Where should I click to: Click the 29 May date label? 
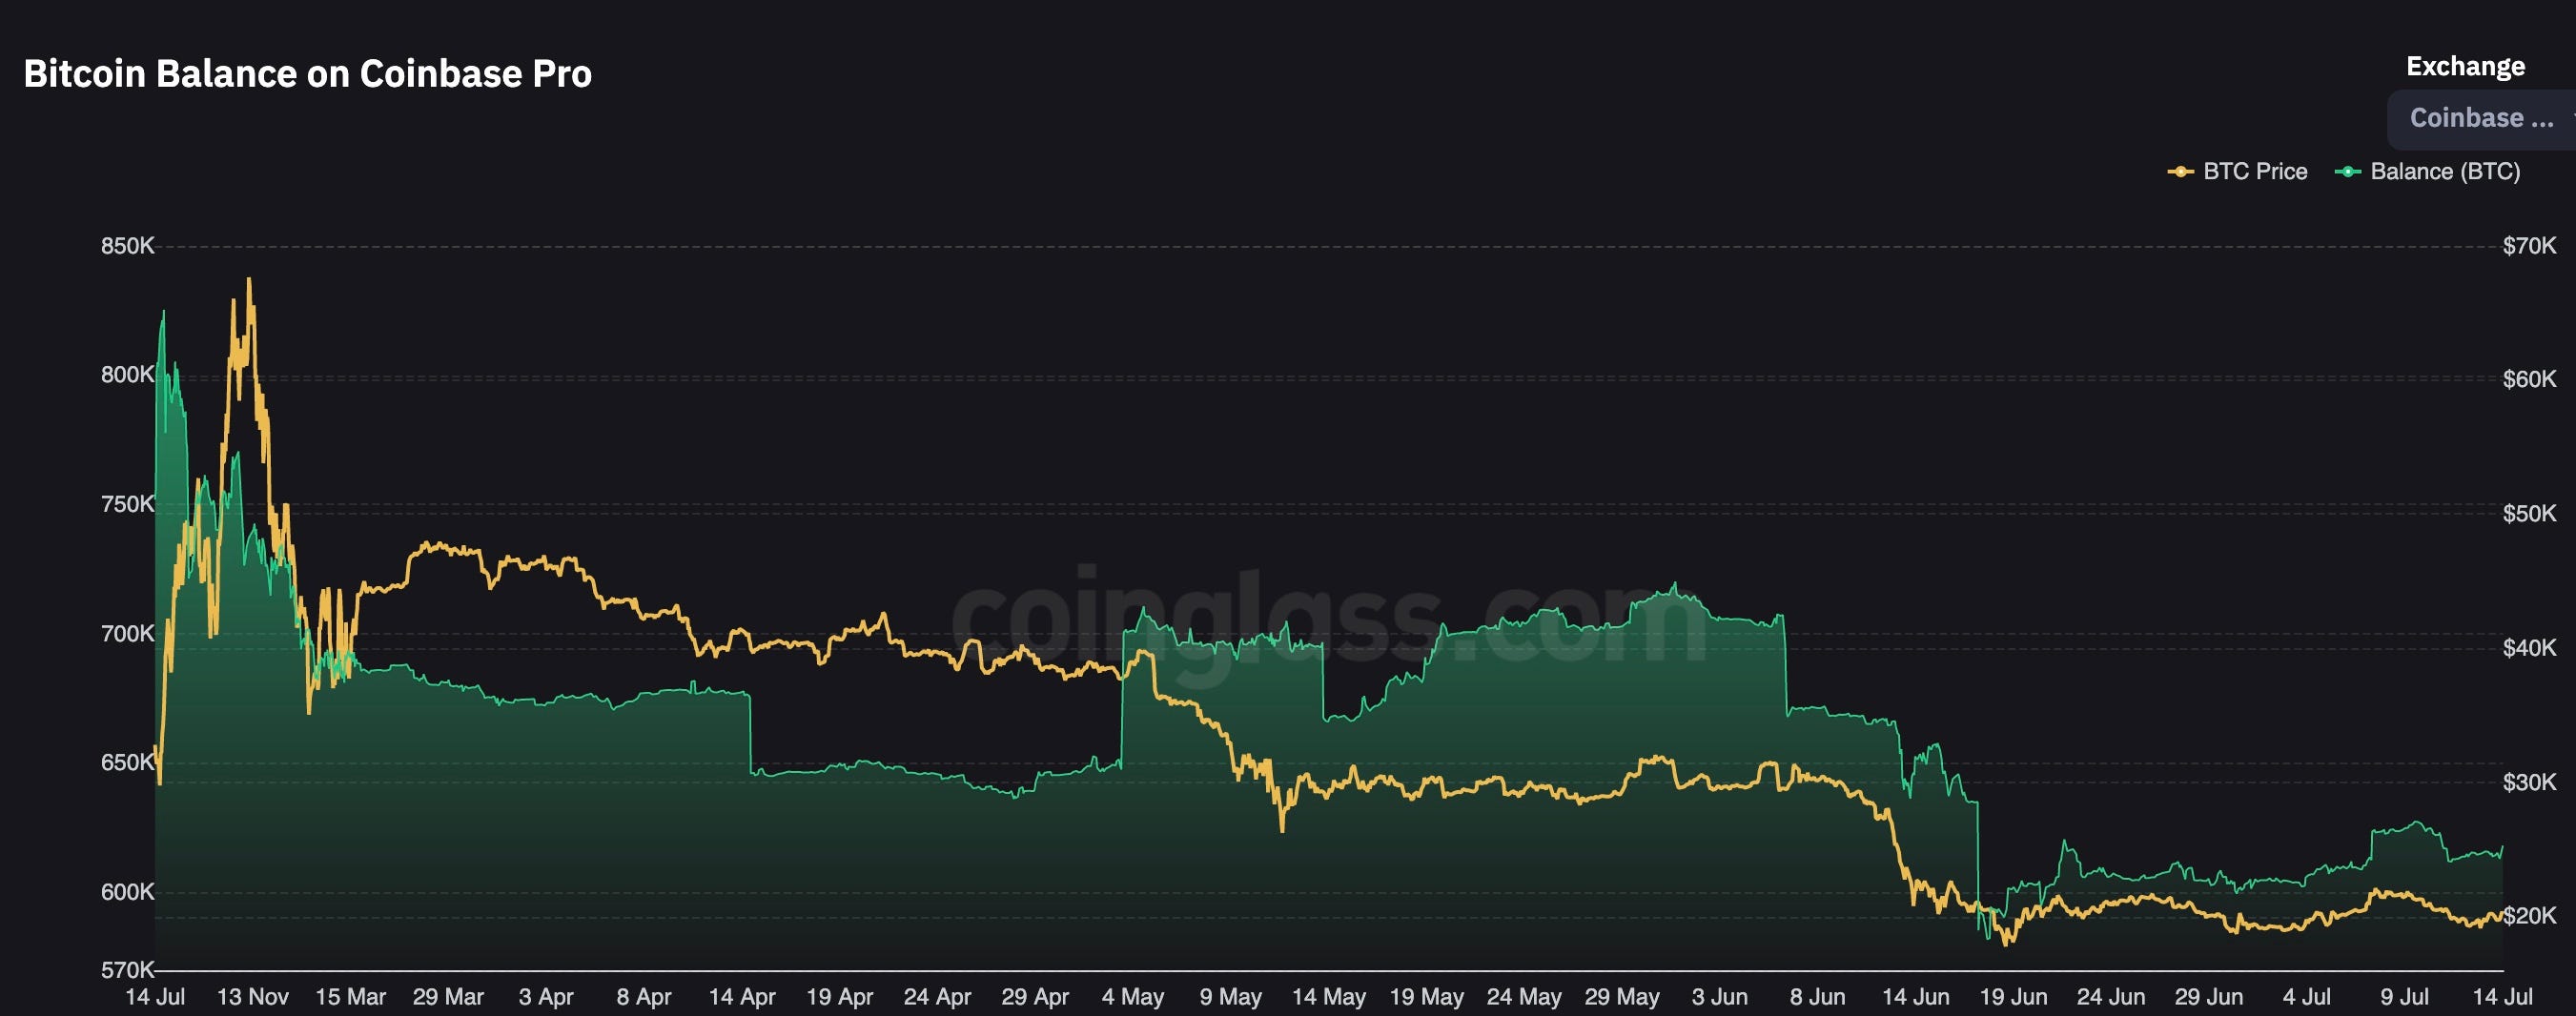click(x=1622, y=997)
